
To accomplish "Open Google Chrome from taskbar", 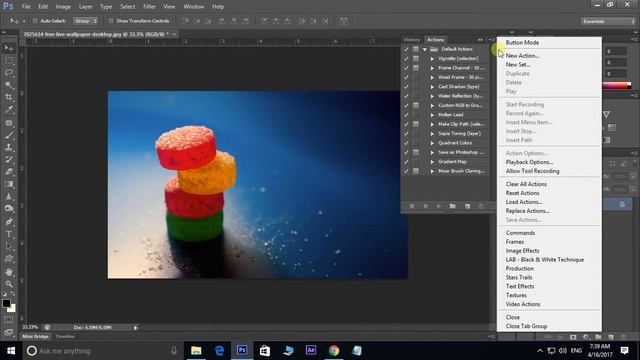I will [x=333, y=350].
